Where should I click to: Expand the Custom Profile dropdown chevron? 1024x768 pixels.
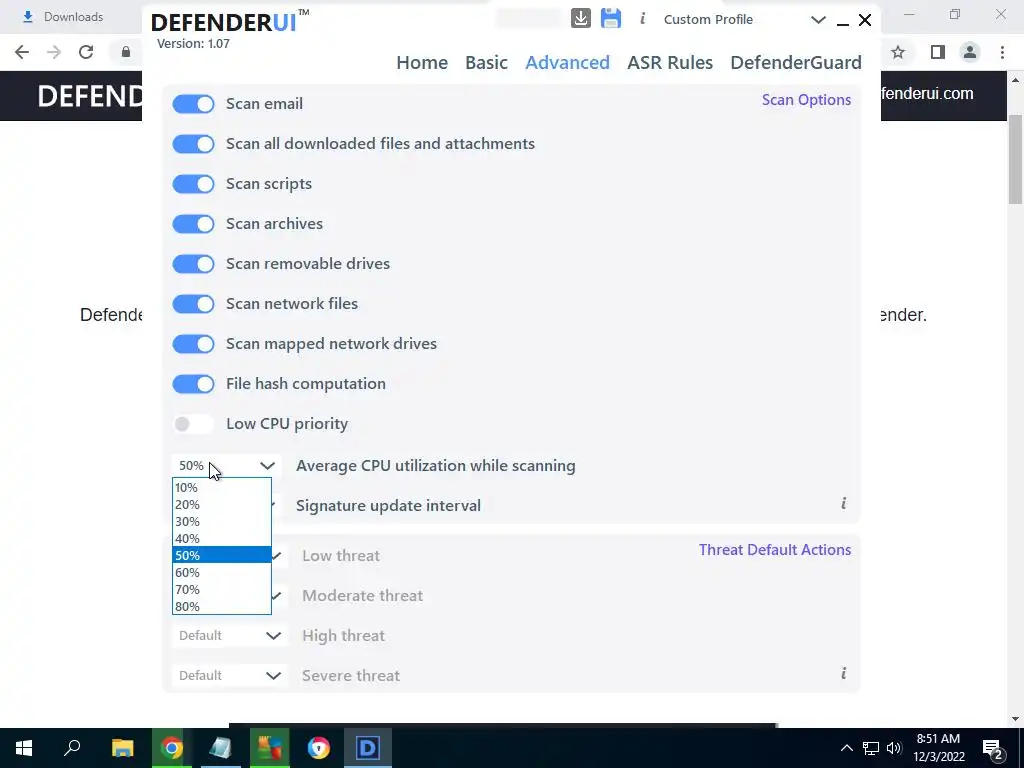tap(818, 20)
